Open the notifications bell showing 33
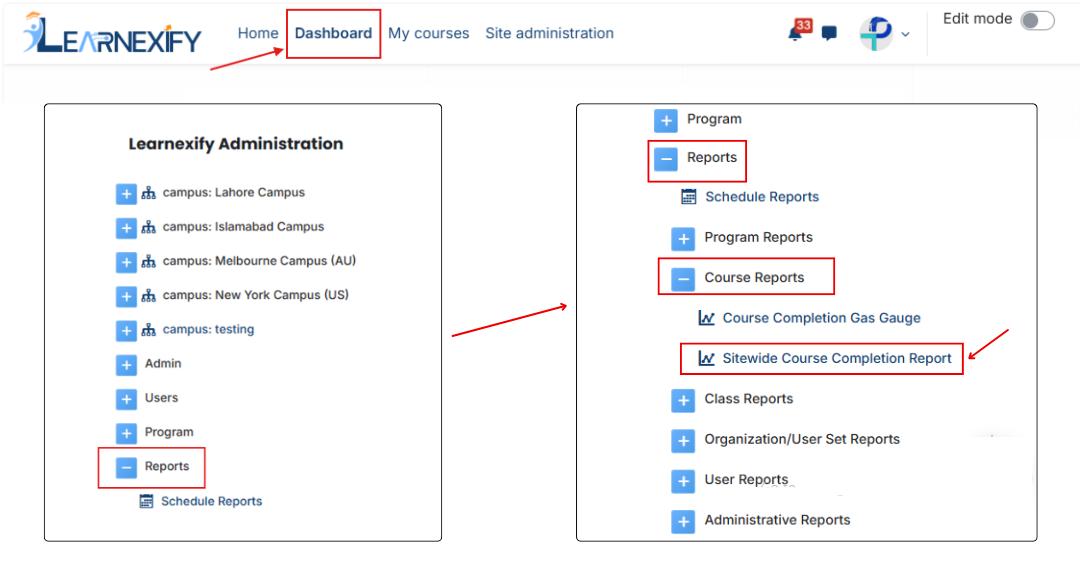Screen dimensions: 1080x566 coord(798,31)
